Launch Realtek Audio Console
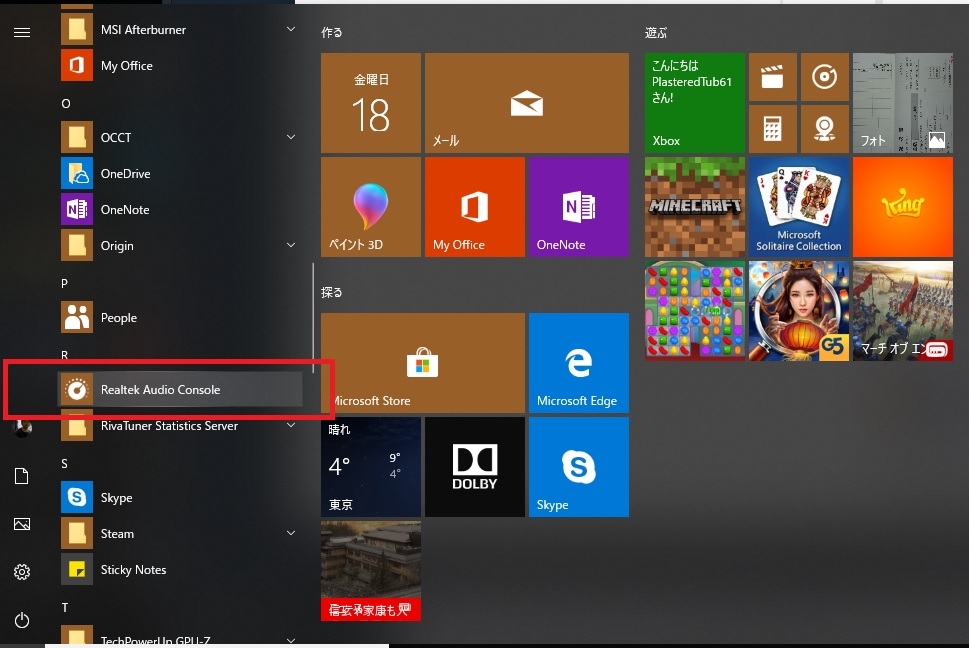 pyautogui.click(x=180, y=390)
